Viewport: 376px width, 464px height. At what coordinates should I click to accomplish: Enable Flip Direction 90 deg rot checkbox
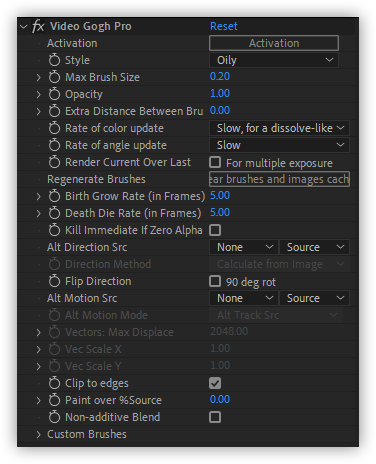(215, 281)
